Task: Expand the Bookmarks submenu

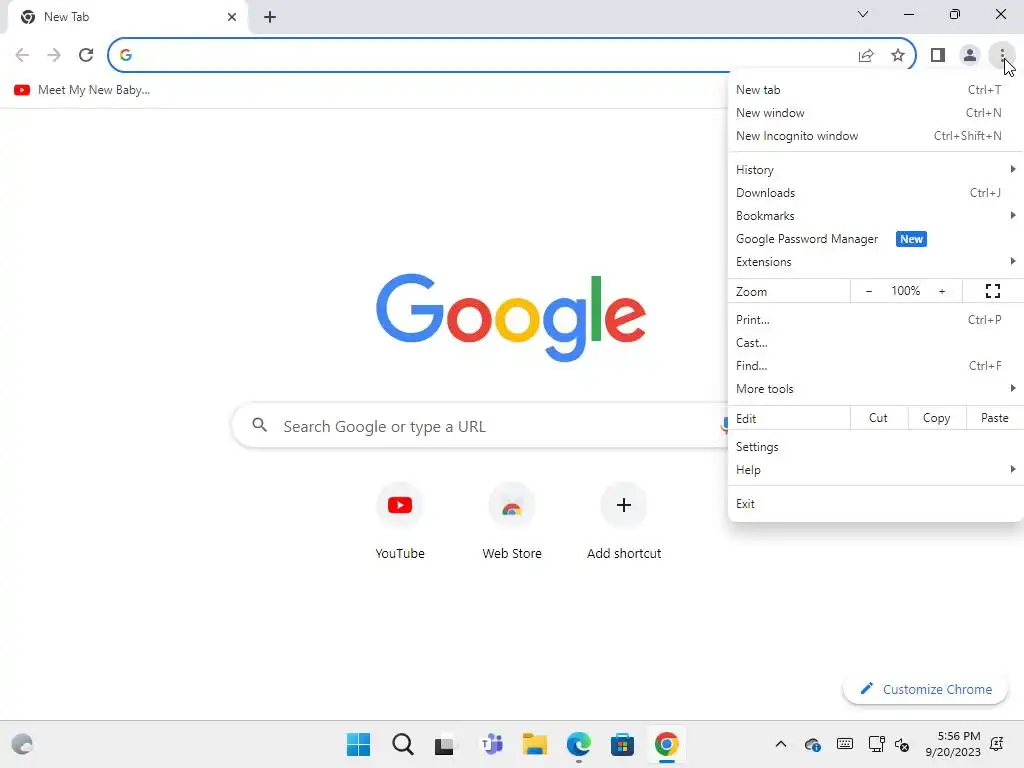Action: (875, 216)
